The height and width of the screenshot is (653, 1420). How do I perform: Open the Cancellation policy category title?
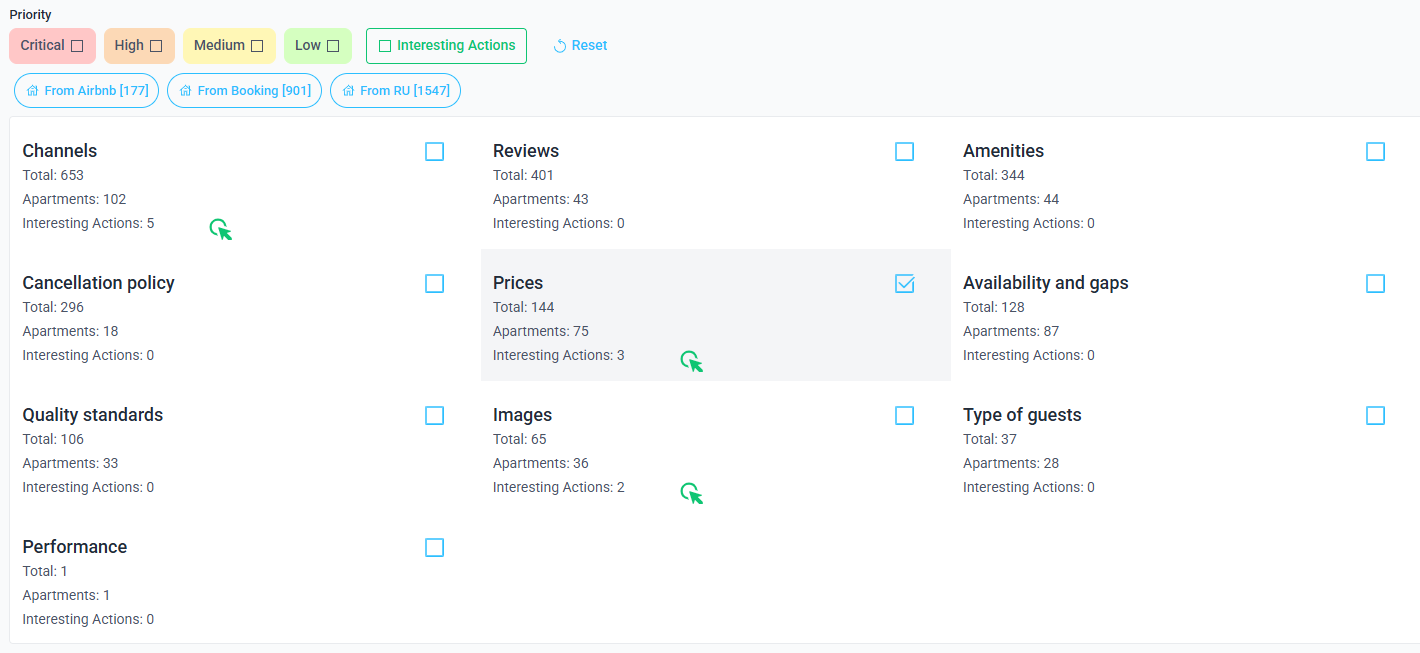pos(98,283)
